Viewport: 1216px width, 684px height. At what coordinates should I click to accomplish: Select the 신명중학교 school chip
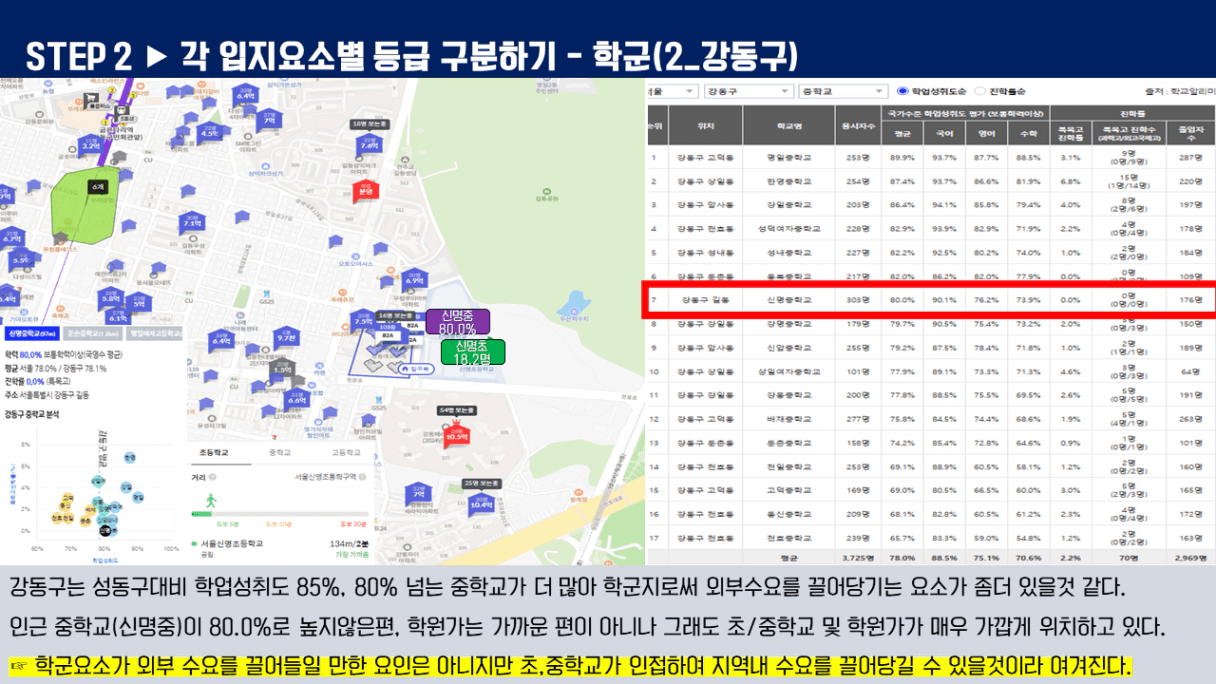pos(33,334)
